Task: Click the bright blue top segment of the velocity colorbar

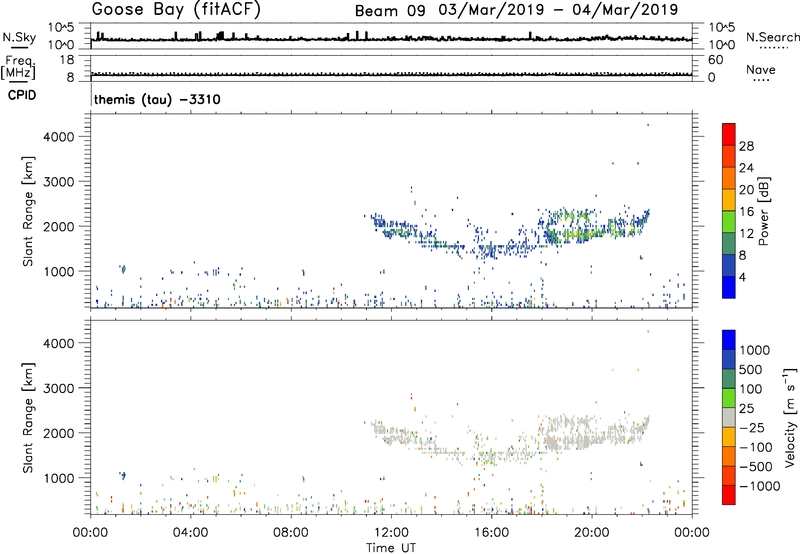Action: pyautogui.click(x=729, y=340)
